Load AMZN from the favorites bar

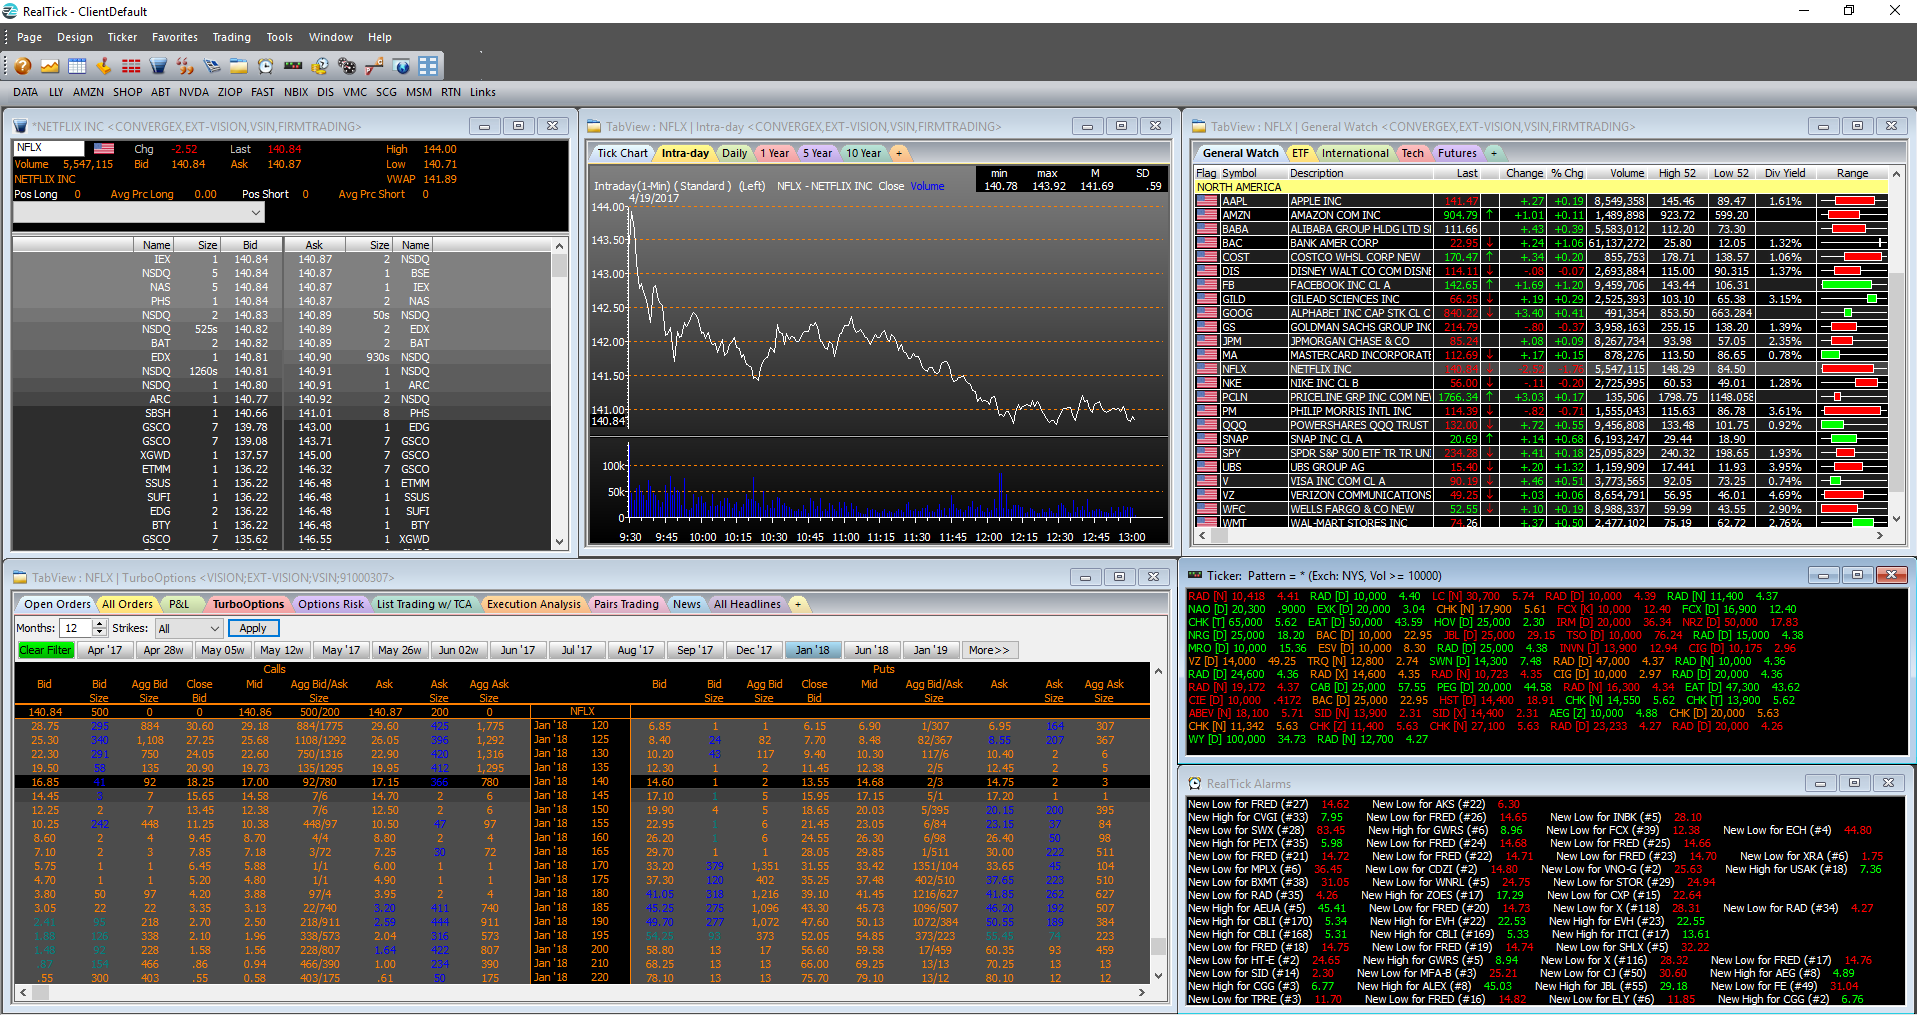coord(88,92)
